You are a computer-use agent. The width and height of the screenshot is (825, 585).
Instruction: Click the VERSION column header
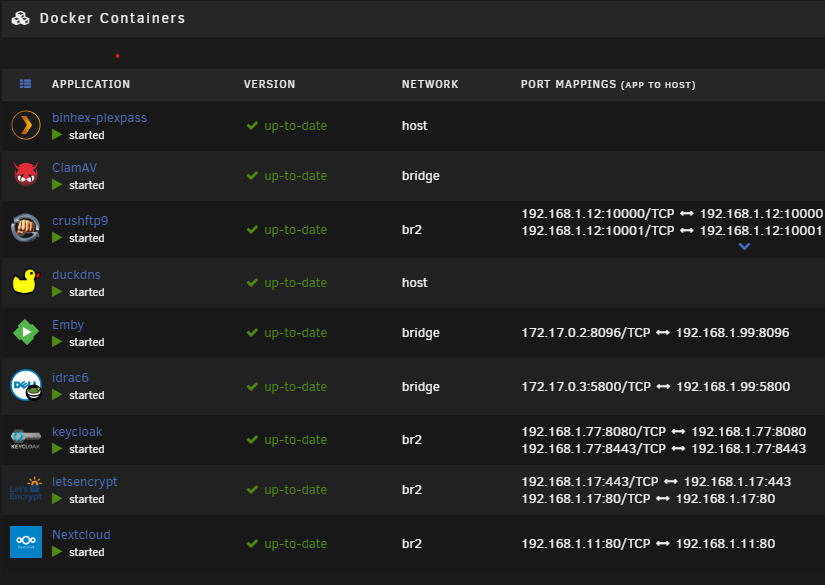269,84
